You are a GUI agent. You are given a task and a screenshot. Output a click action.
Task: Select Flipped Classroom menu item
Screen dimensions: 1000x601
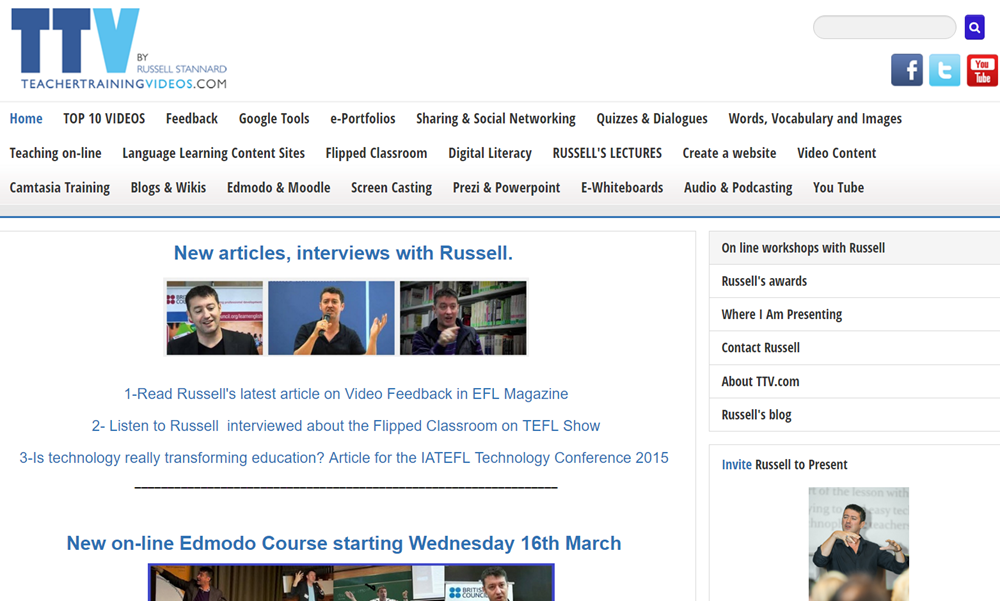click(376, 153)
